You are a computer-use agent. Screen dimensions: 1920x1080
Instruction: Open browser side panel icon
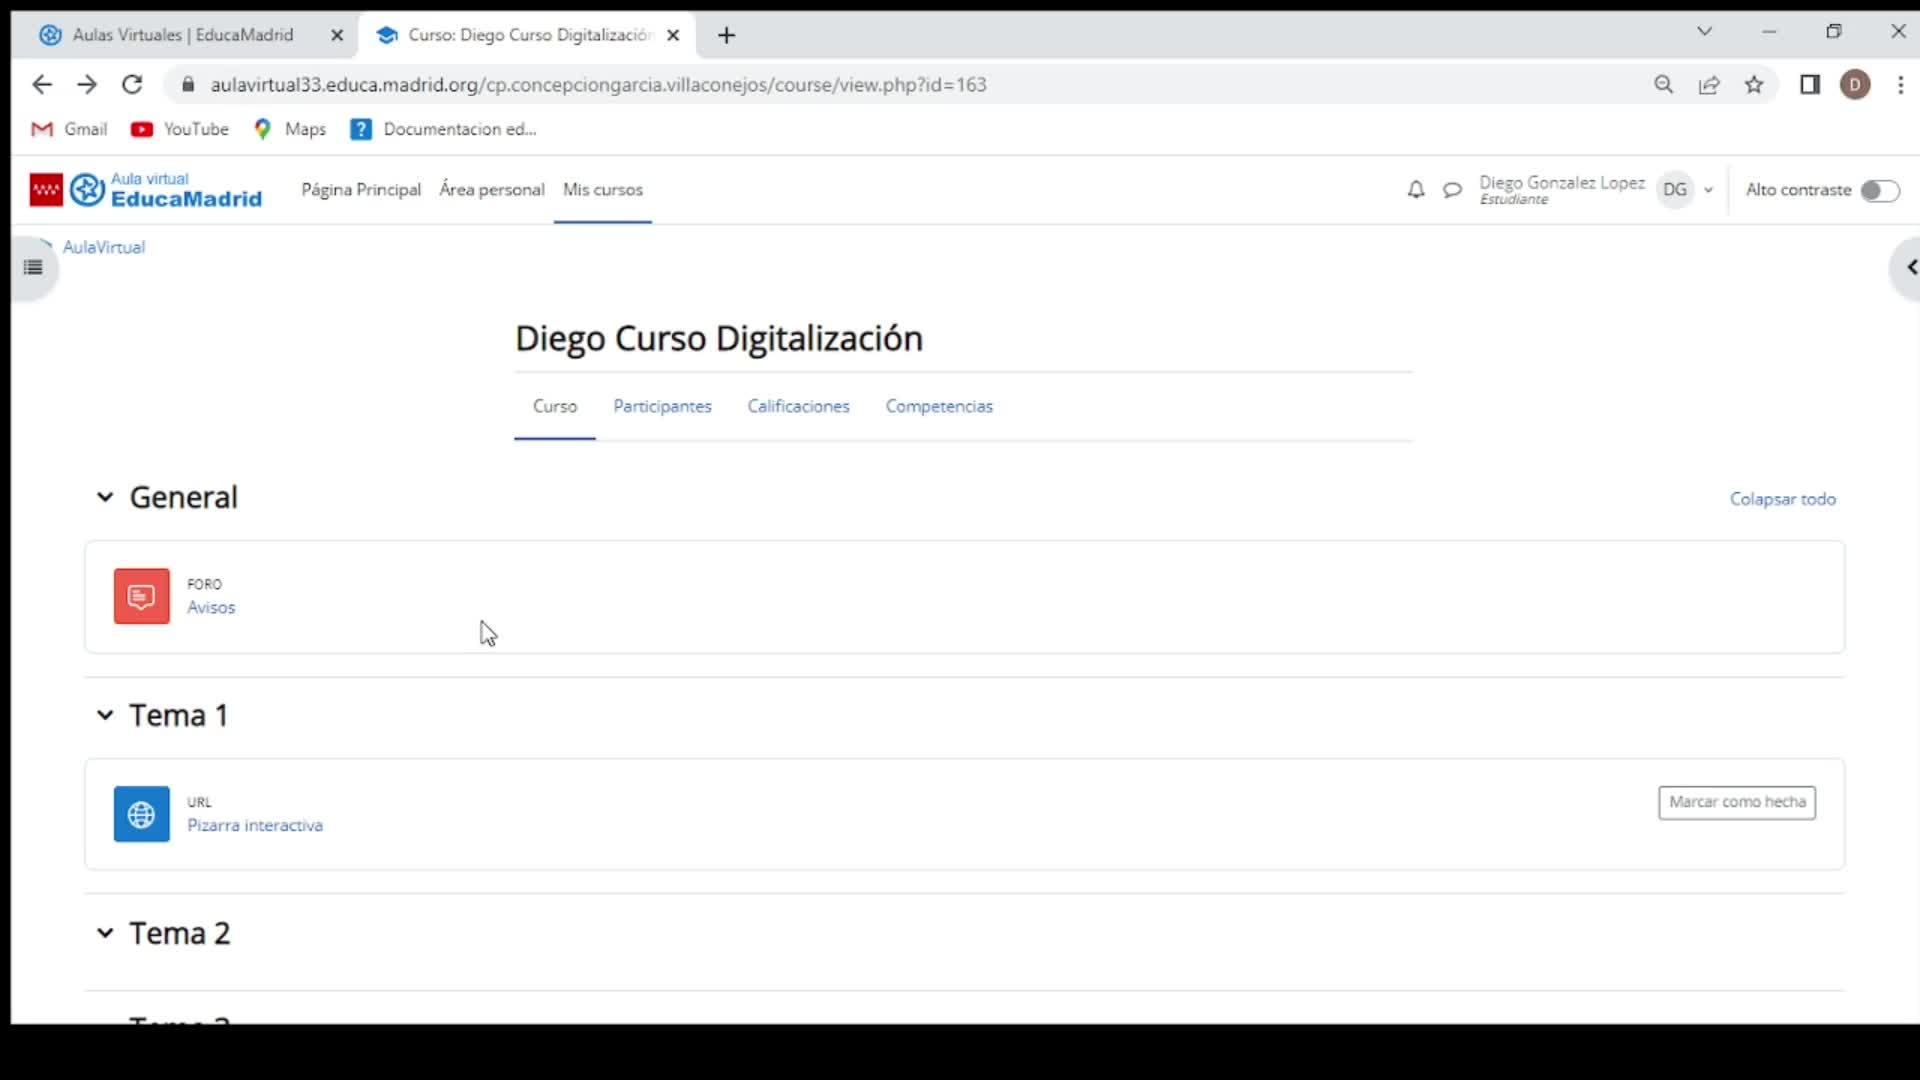pyautogui.click(x=1809, y=85)
